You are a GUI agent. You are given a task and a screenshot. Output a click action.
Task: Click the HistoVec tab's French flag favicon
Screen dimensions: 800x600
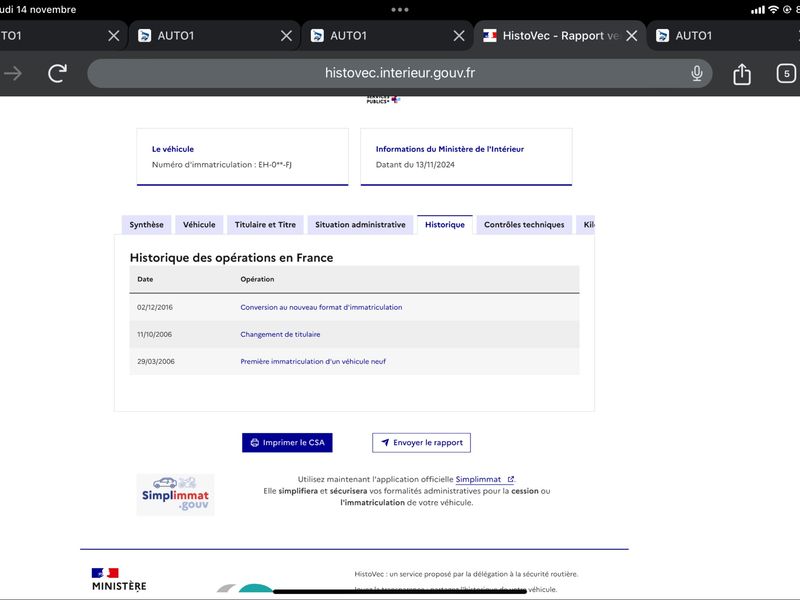coord(490,36)
